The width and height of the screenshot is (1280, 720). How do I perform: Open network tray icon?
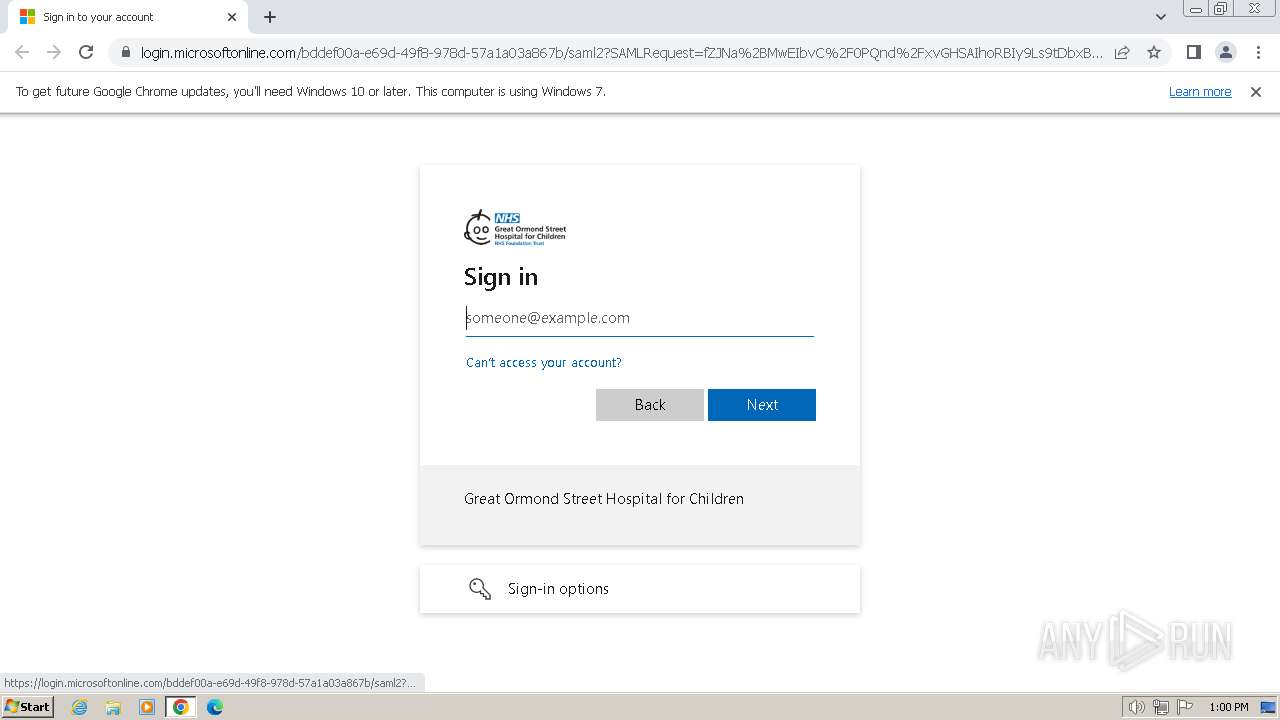coord(1161,707)
